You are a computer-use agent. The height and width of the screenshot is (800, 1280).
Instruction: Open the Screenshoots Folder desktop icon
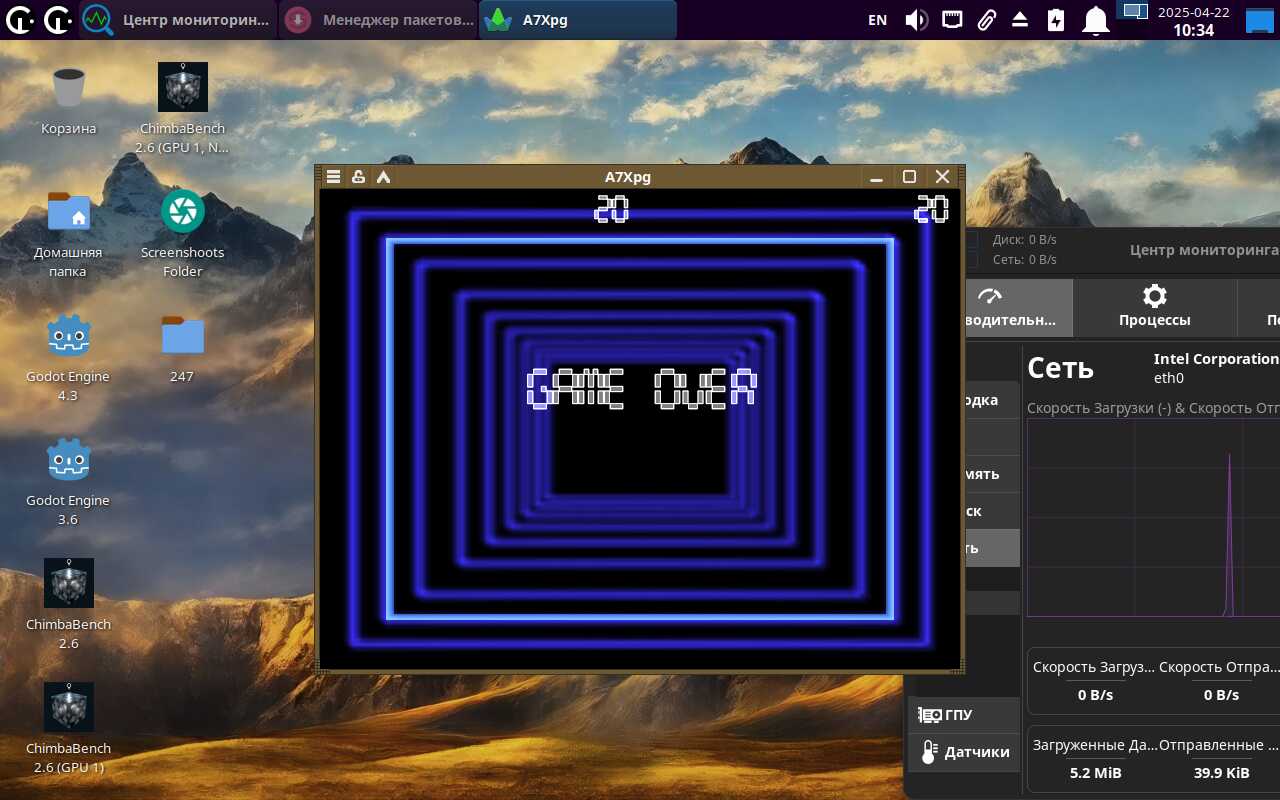coord(182,233)
